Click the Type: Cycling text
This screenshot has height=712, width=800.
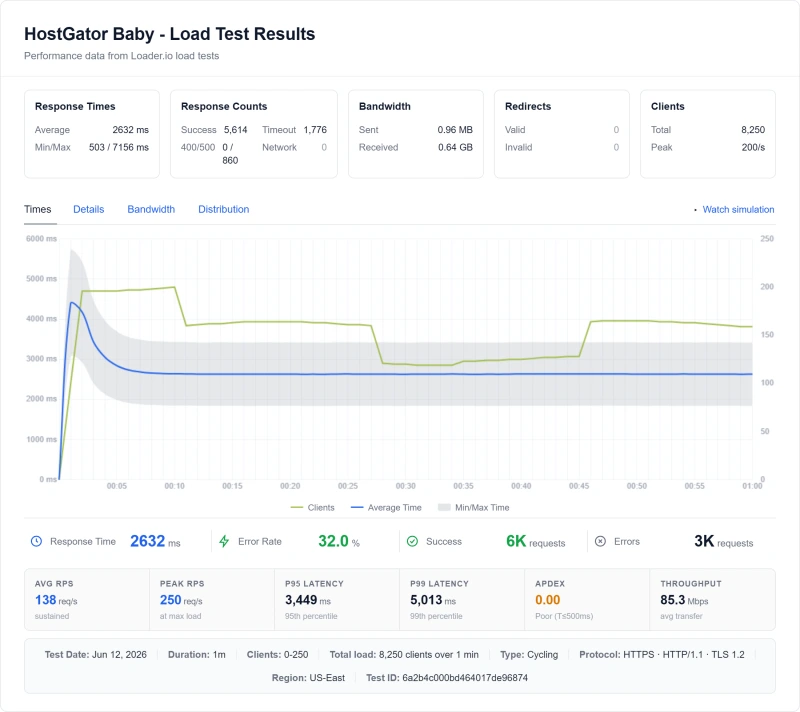529,654
